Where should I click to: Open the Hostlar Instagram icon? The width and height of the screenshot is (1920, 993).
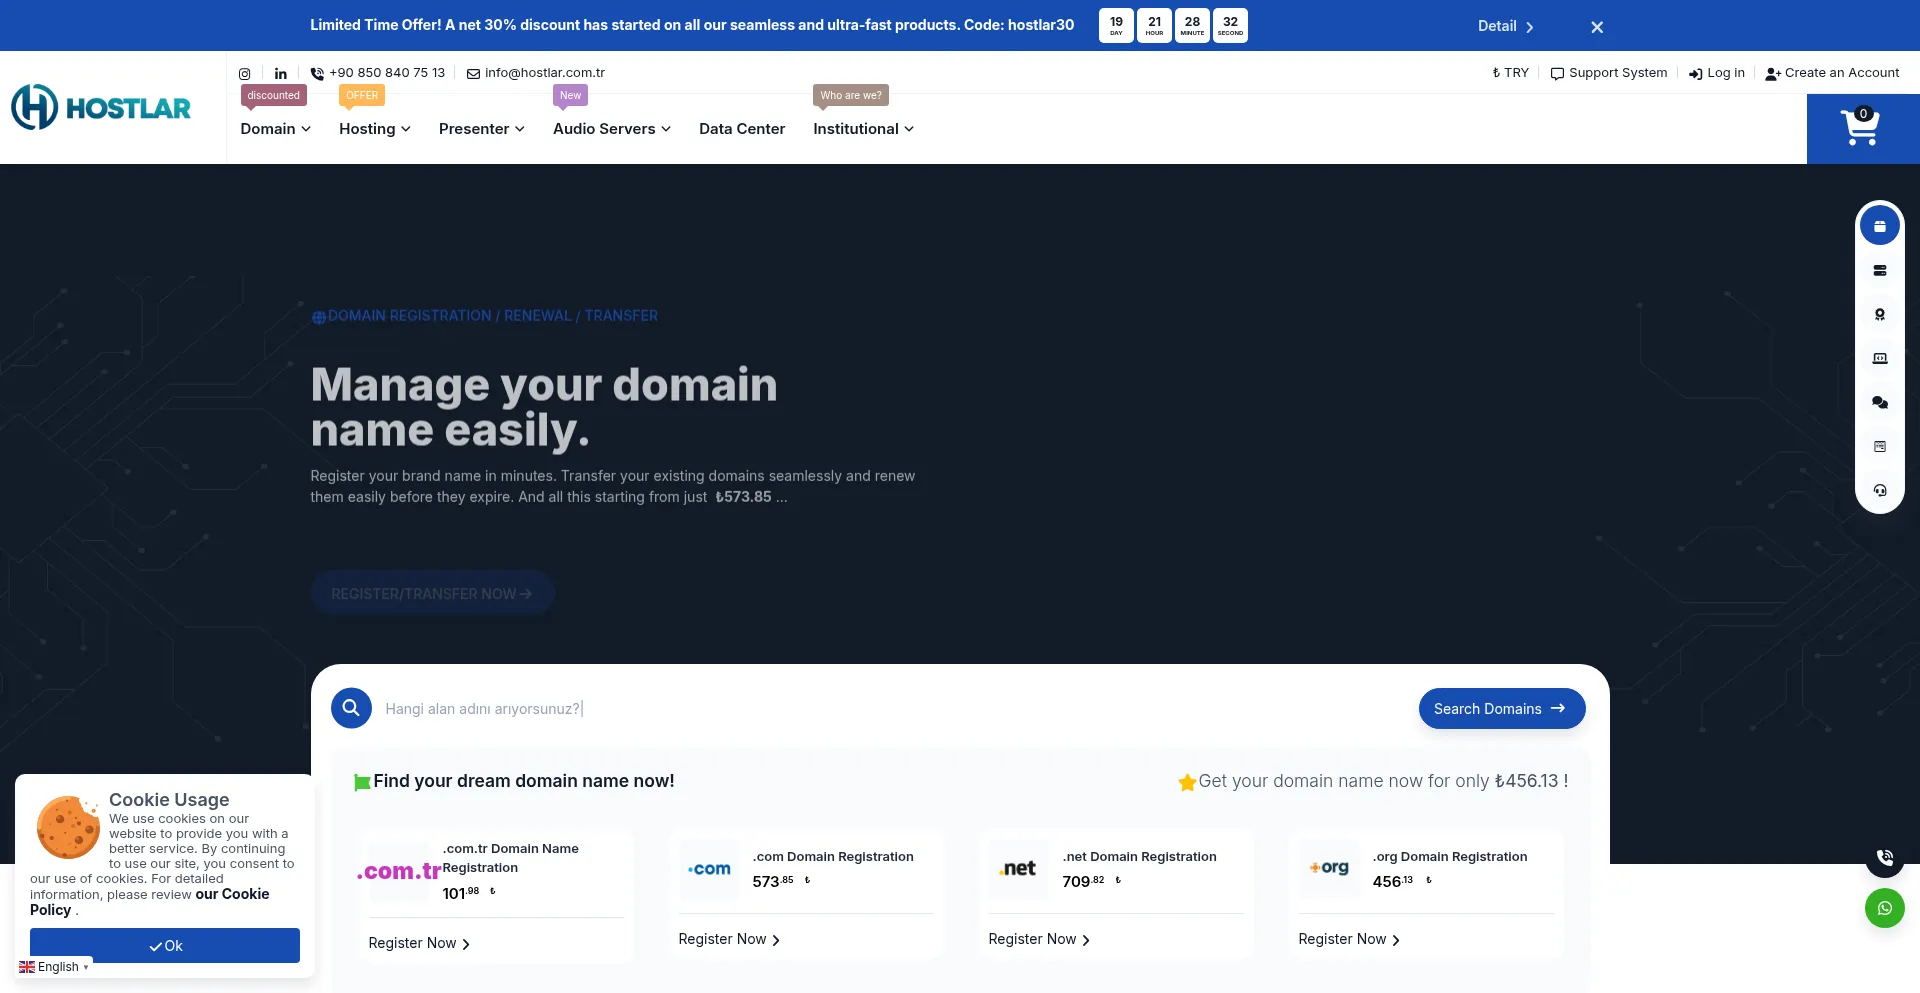point(244,74)
